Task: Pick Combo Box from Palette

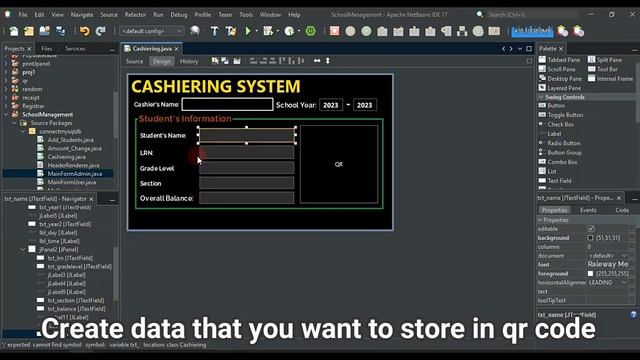Action: (x=558, y=162)
